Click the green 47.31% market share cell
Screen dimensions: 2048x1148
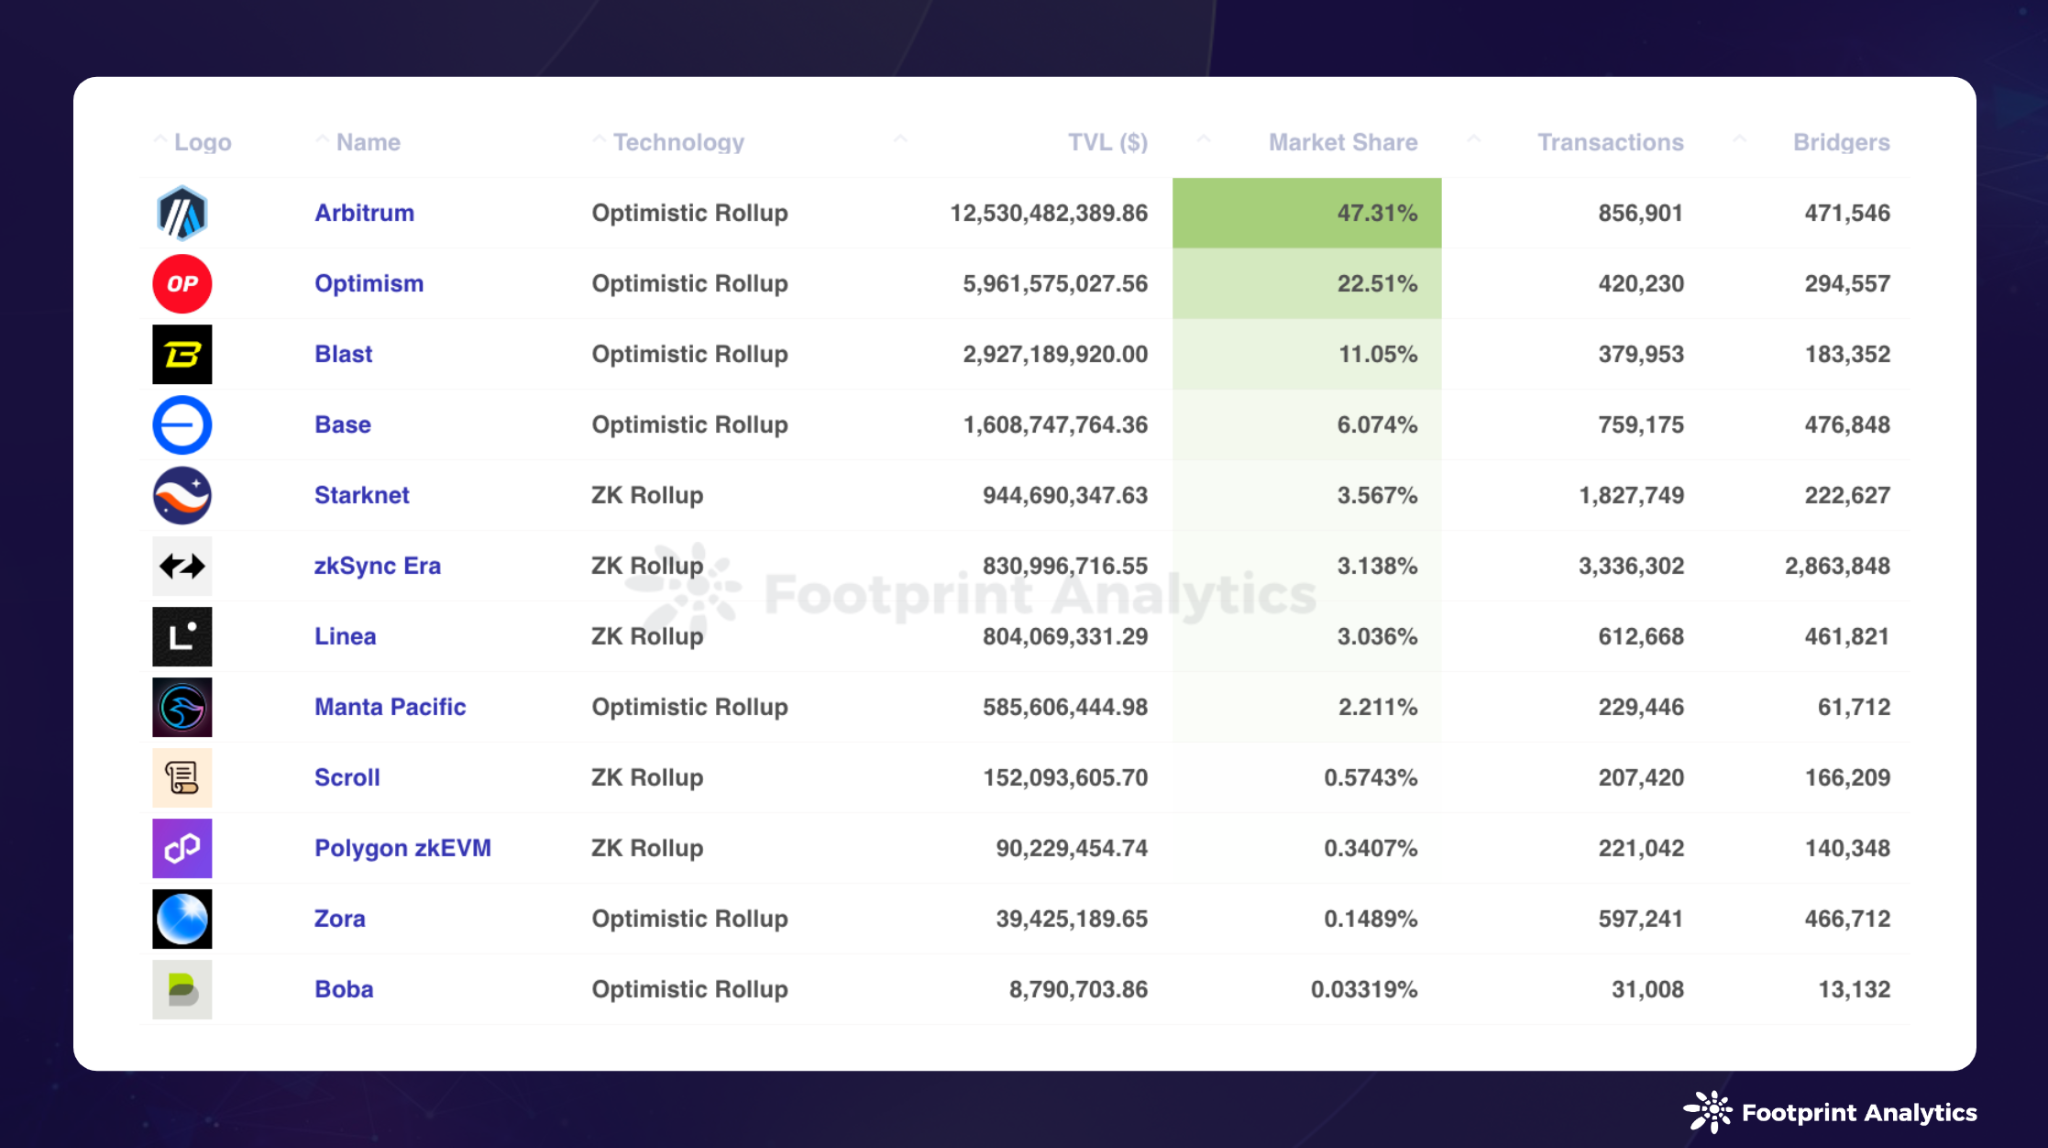click(1306, 213)
